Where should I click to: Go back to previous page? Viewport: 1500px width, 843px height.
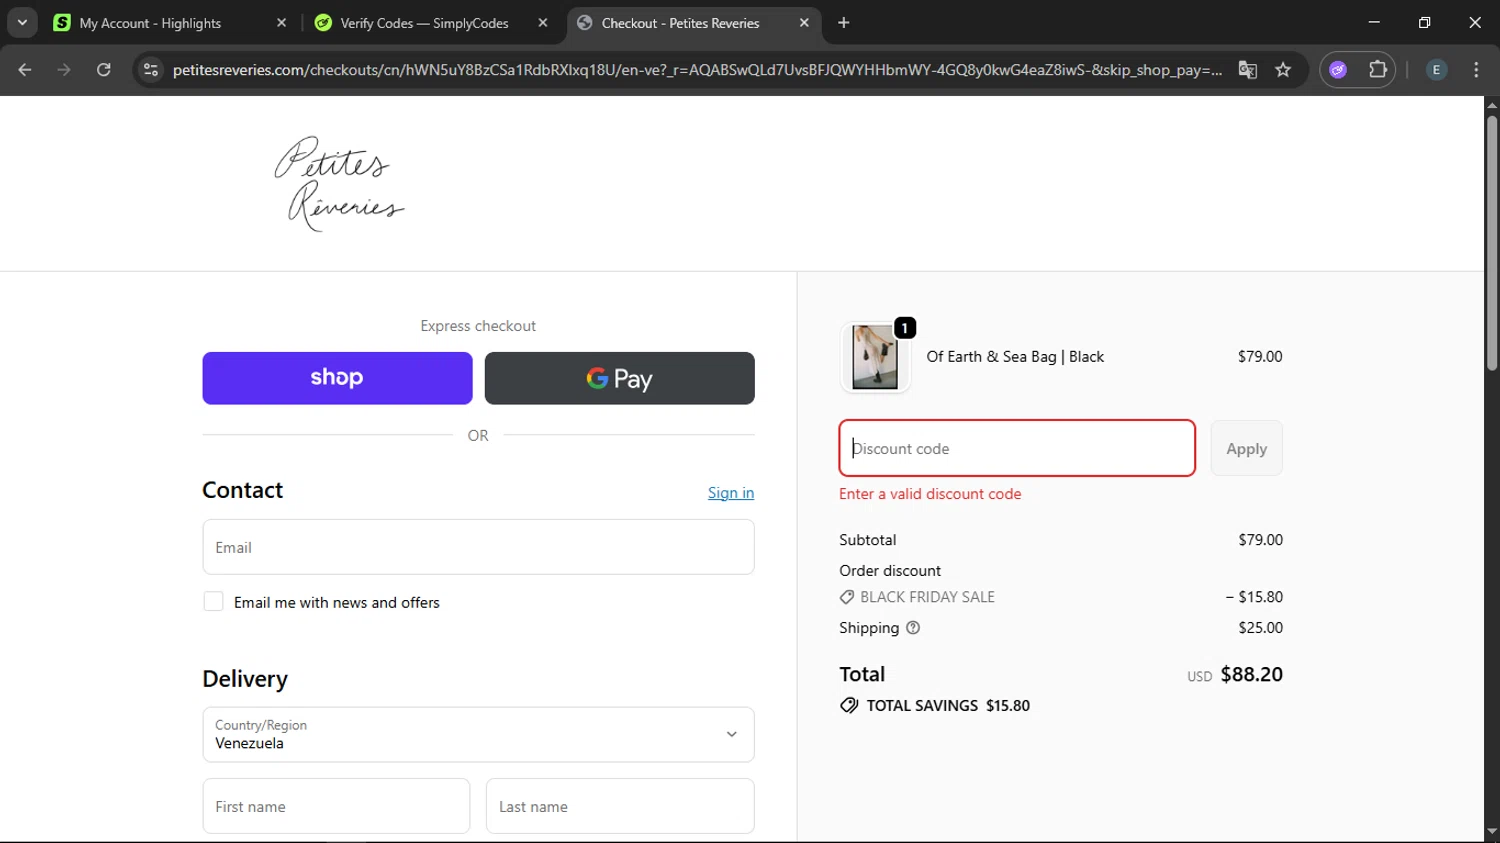[25, 70]
